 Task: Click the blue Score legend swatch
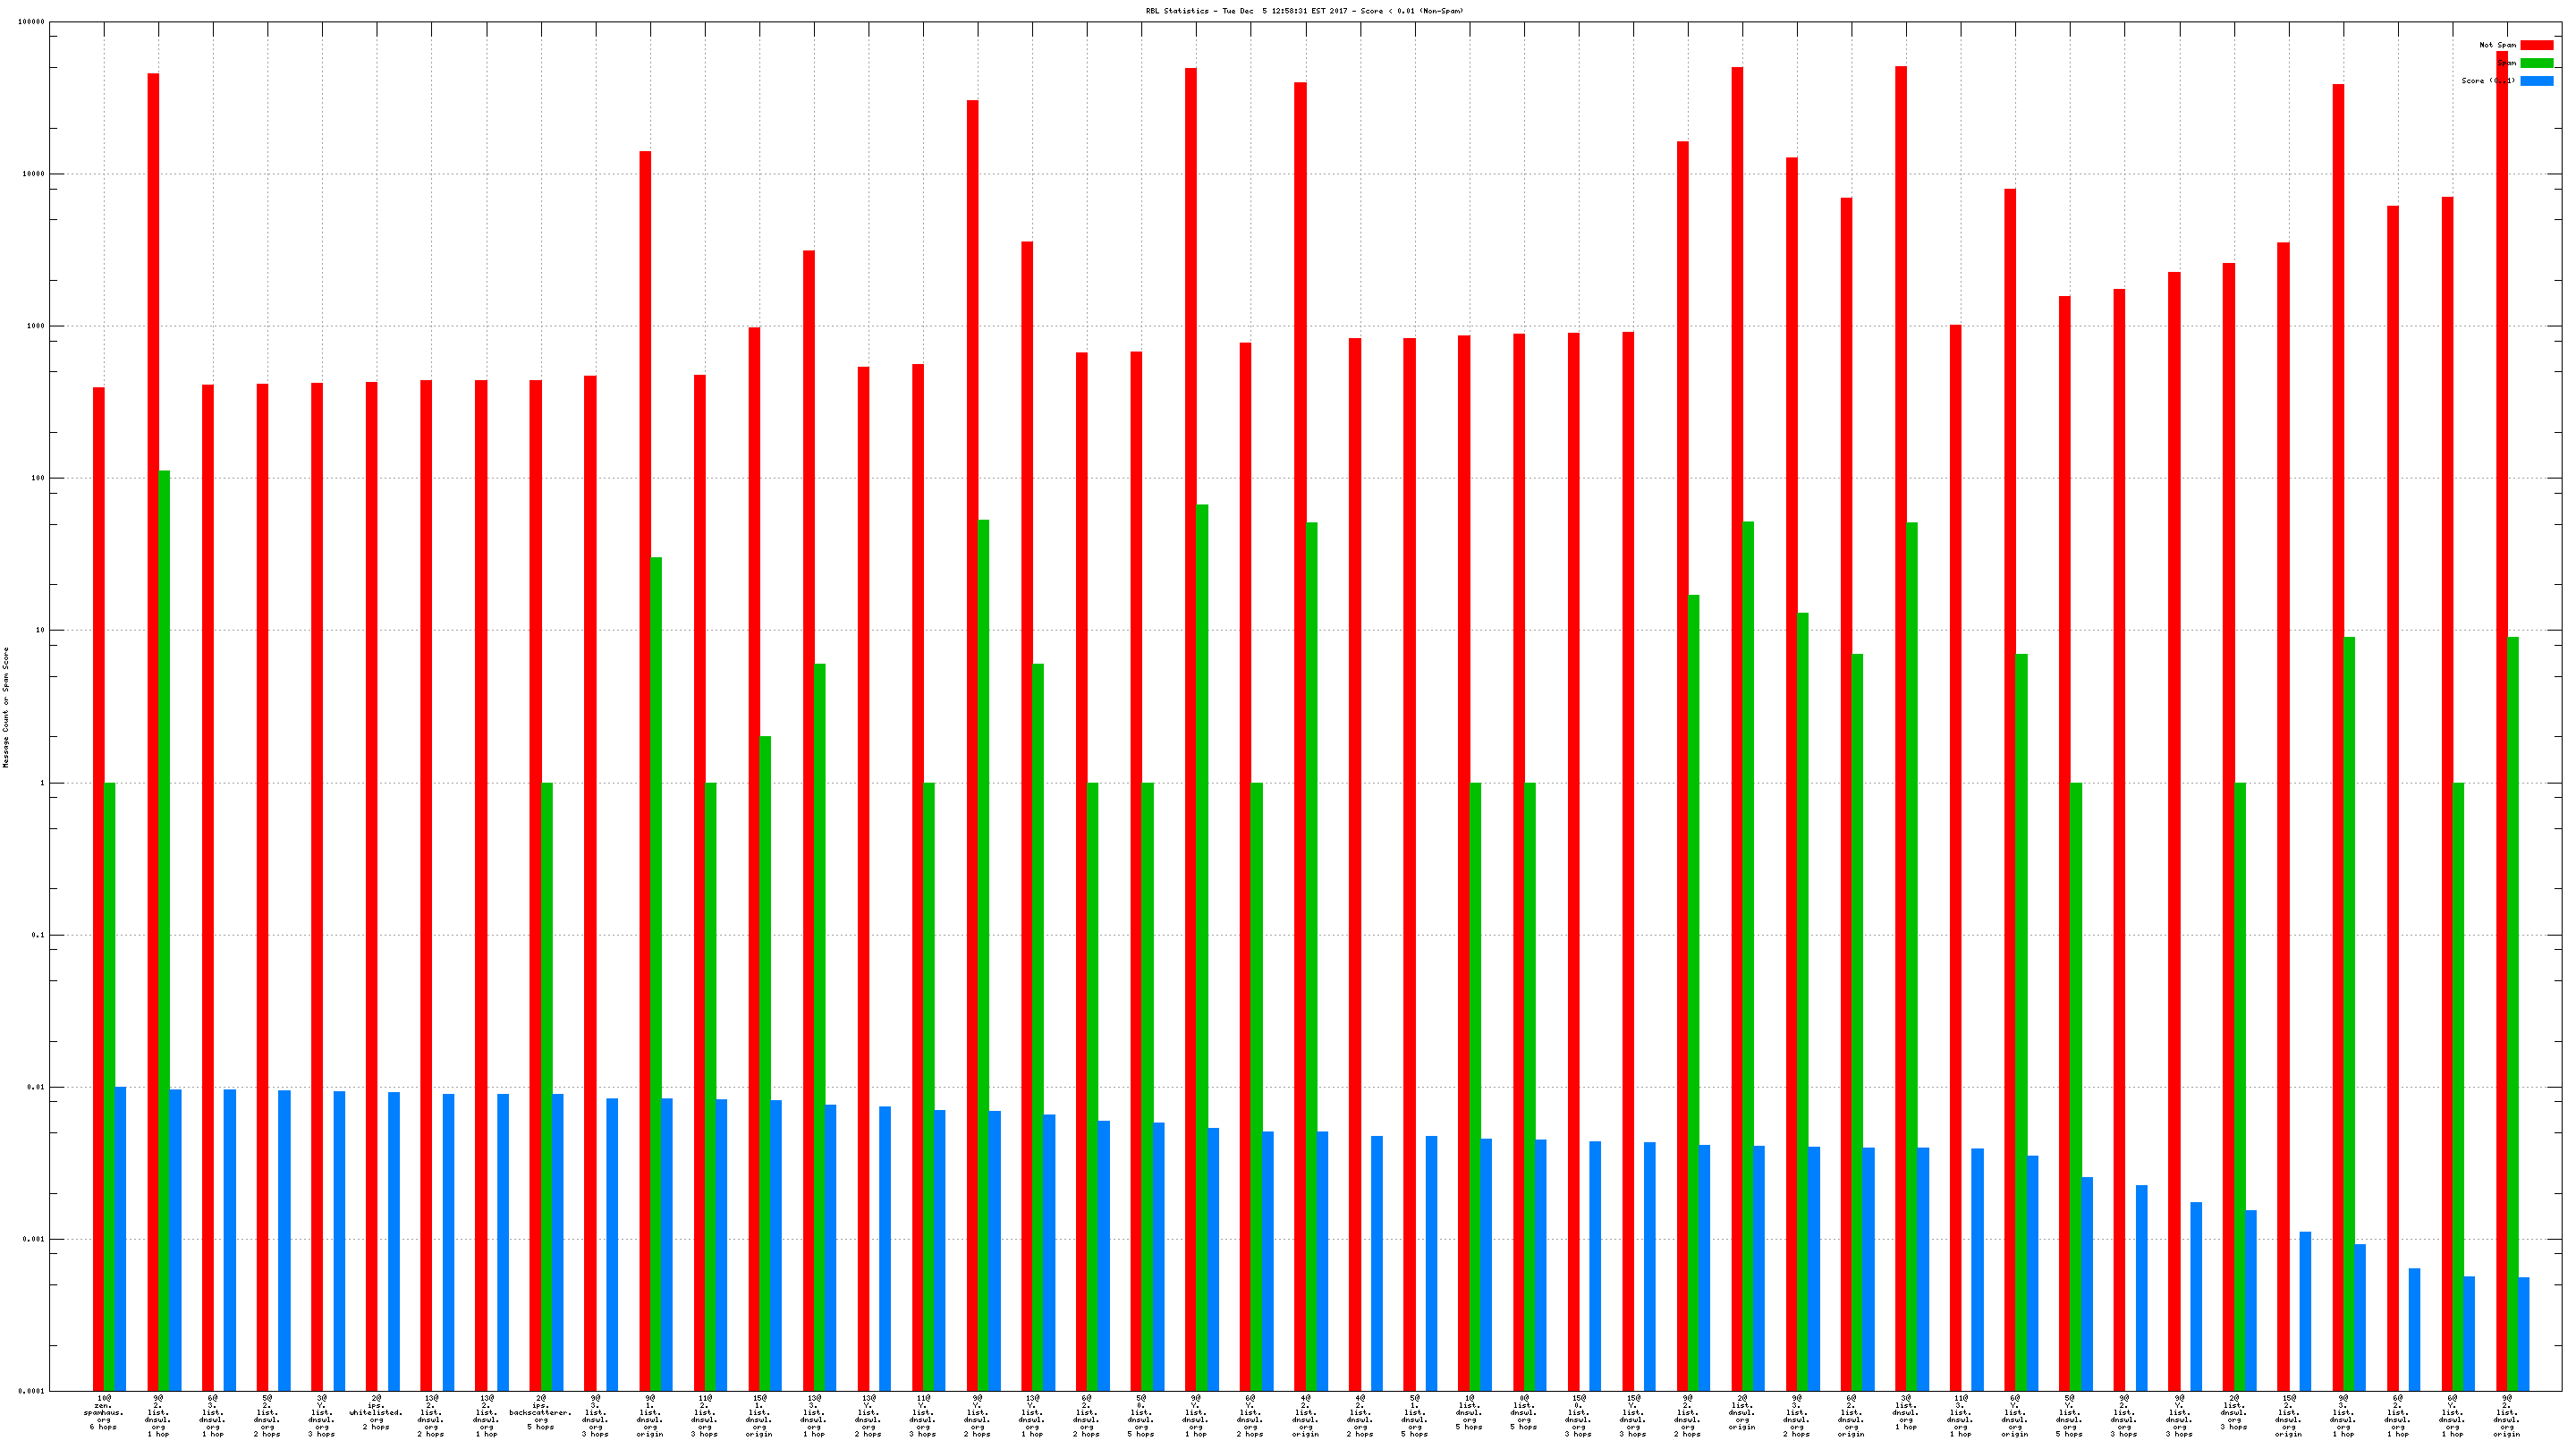click(2536, 81)
